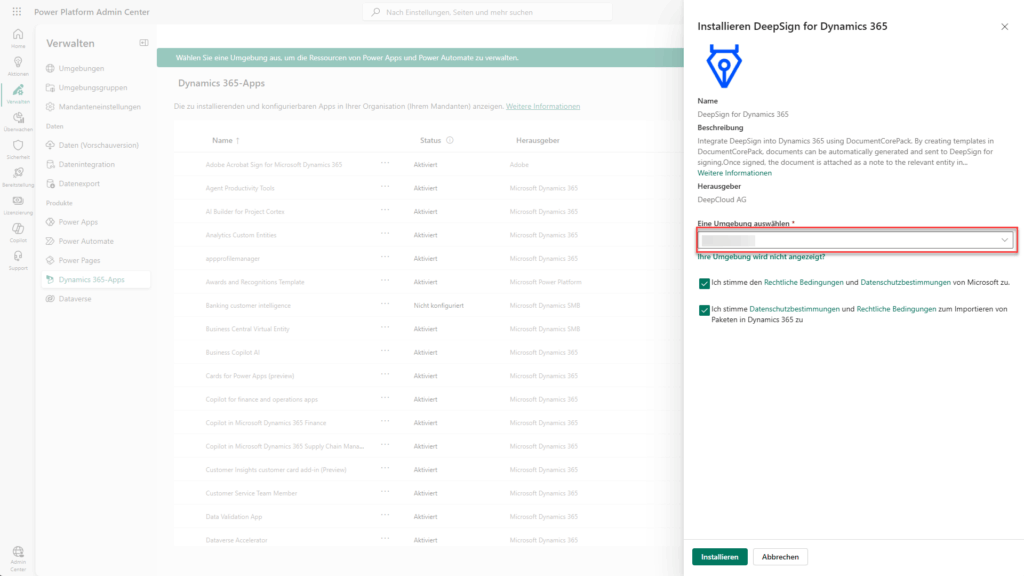
Task: Click the Status column header
Action: [430, 140]
